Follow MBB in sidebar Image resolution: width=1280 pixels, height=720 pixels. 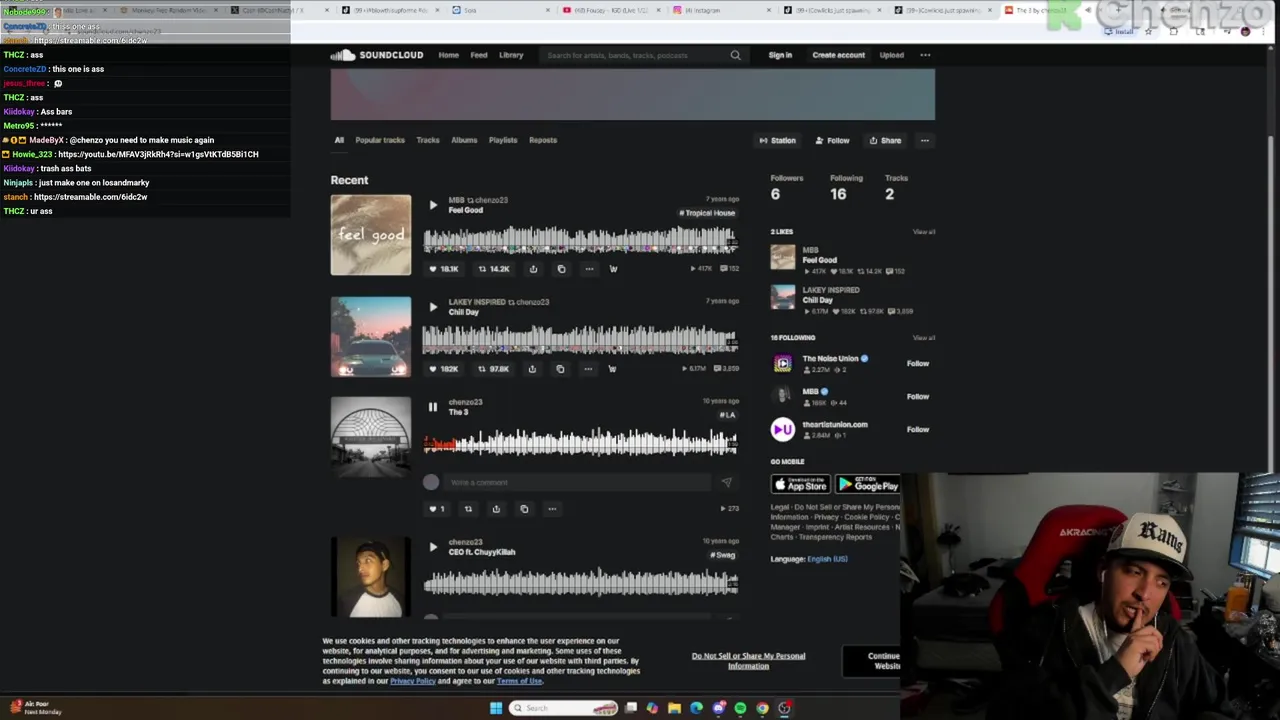918,397
